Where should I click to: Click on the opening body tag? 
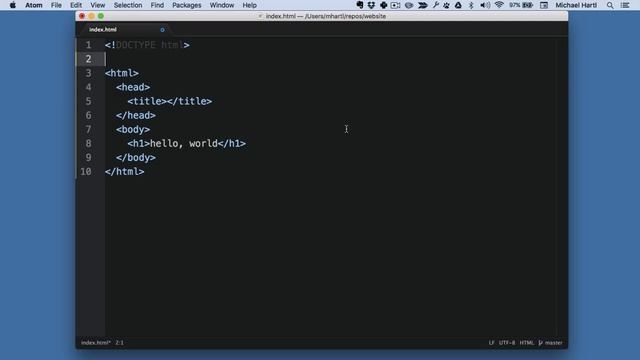(x=133, y=129)
